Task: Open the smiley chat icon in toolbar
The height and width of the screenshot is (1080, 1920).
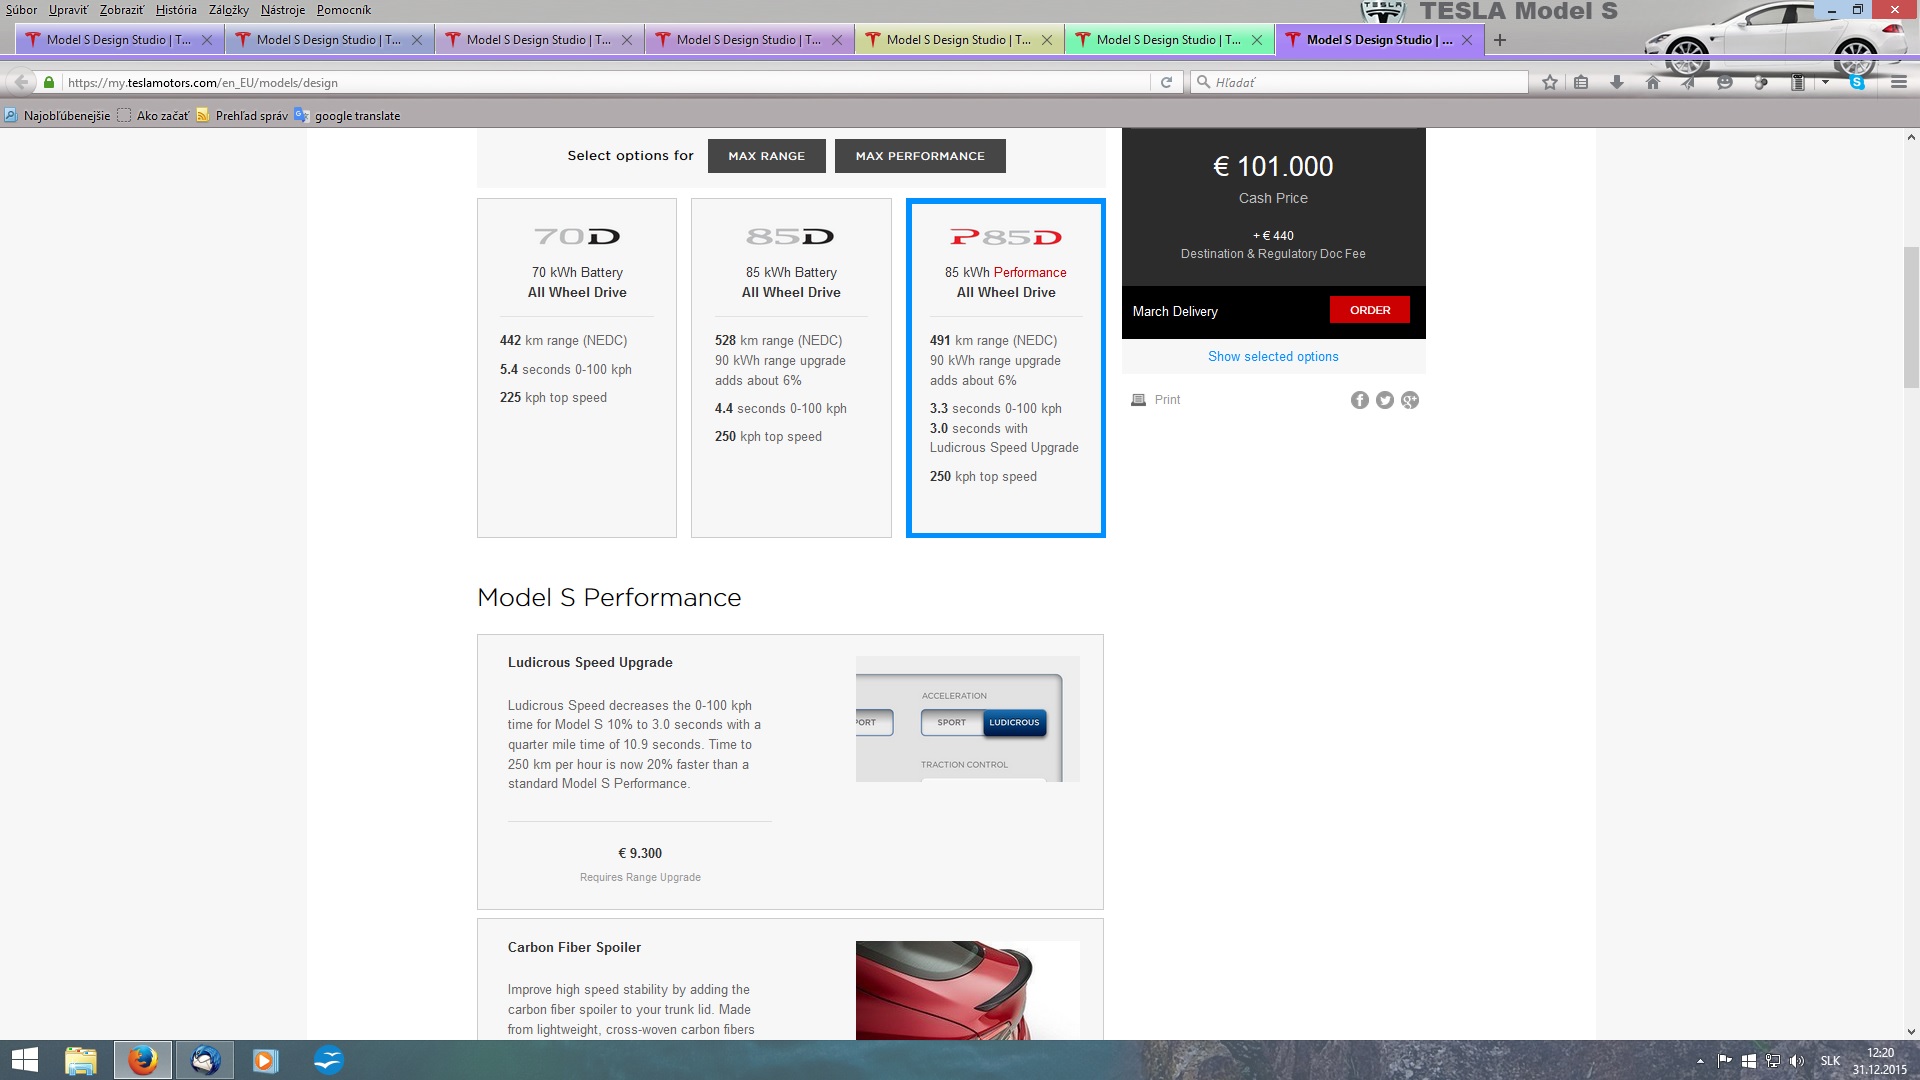Action: pyautogui.click(x=1725, y=82)
